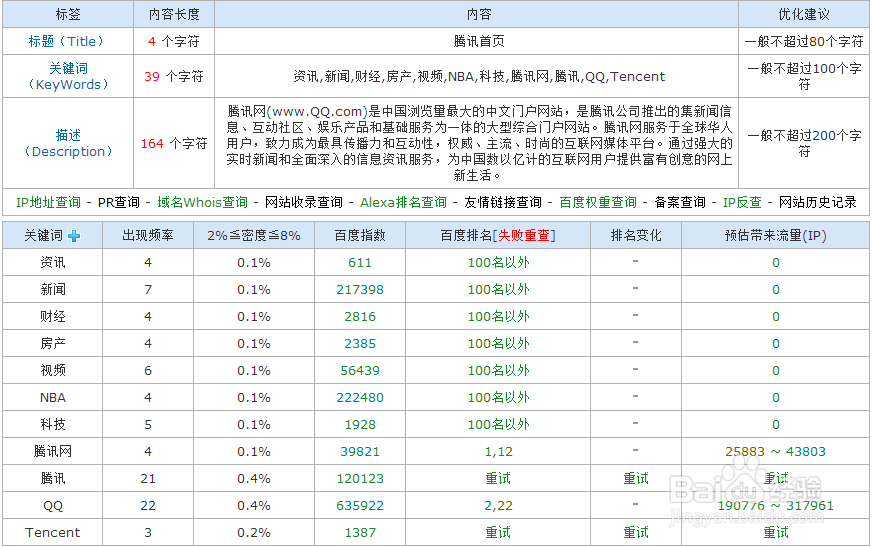872x547 pixels.
Task: Click 100名以外 ranking in 财经 row
Action: coord(498,317)
